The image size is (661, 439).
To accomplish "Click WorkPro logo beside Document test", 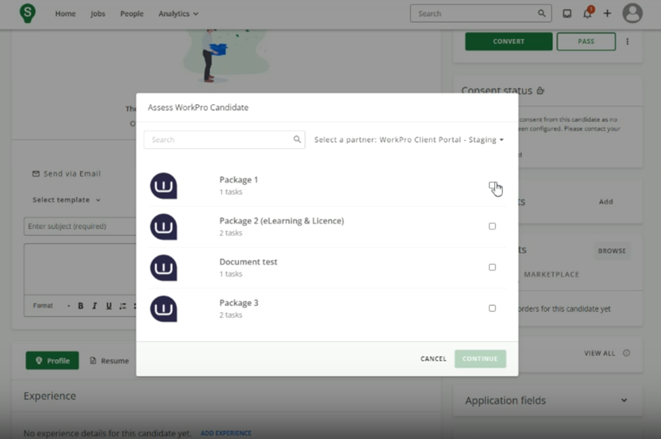I will click(164, 267).
